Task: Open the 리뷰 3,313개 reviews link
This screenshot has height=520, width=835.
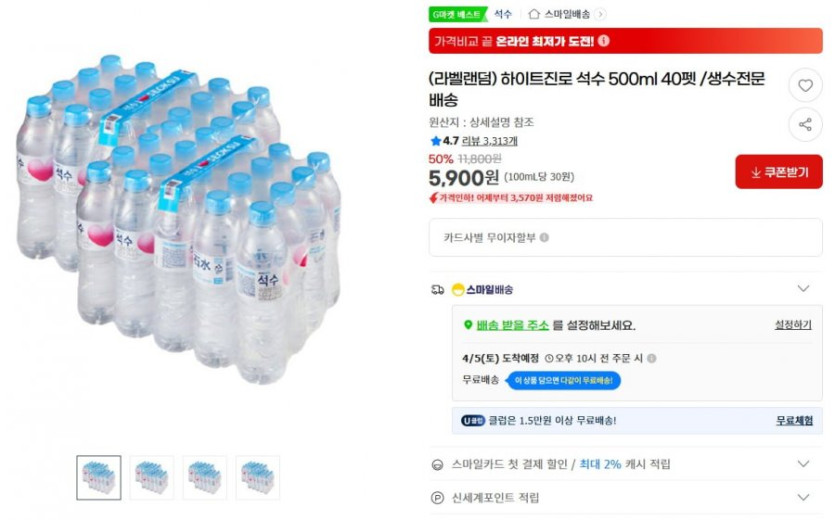Action: tap(488, 141)
